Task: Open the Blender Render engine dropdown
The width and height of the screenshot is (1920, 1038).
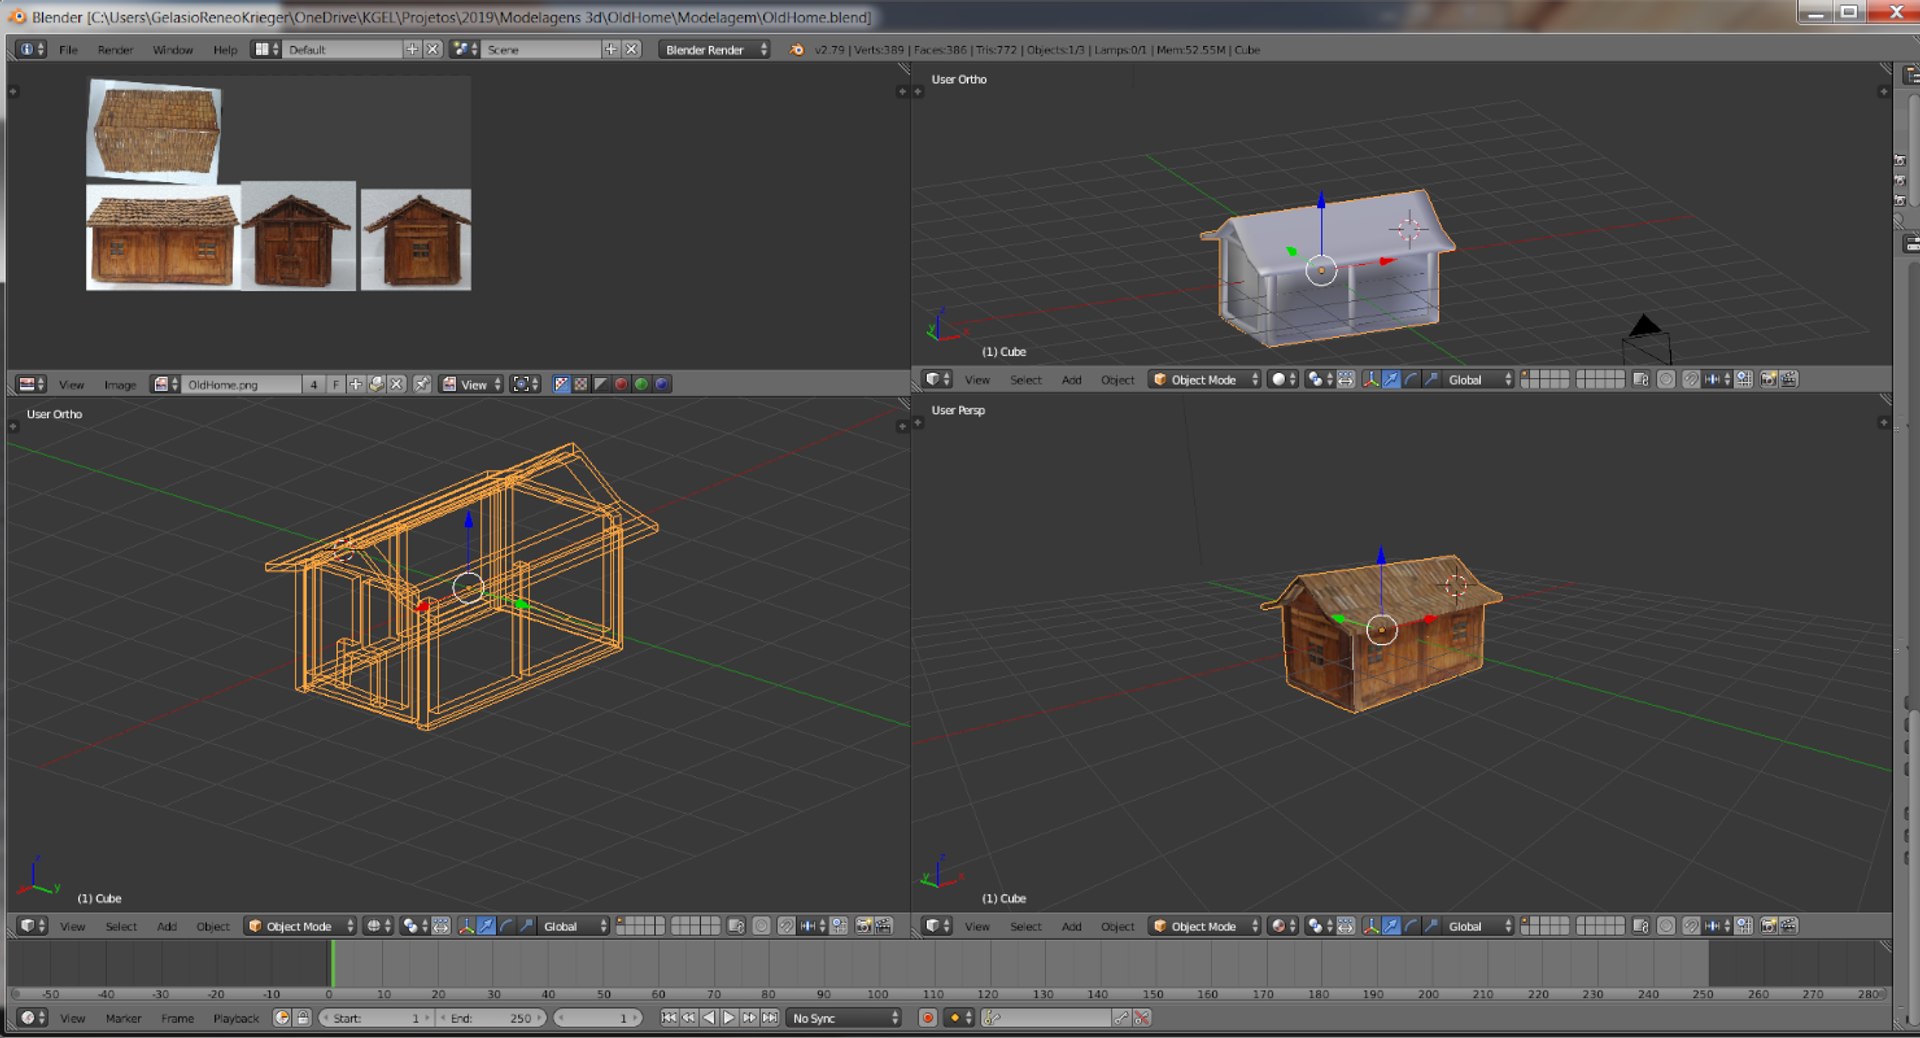Action: 714,49
